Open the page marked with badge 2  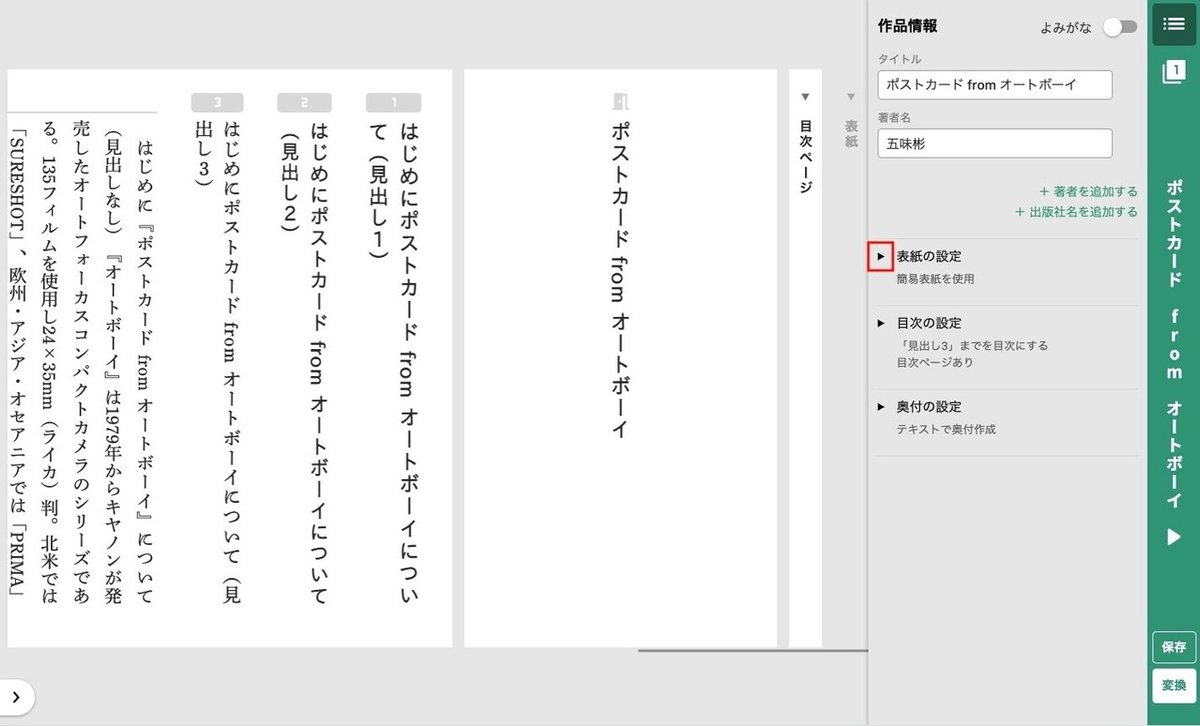point(303,101)
